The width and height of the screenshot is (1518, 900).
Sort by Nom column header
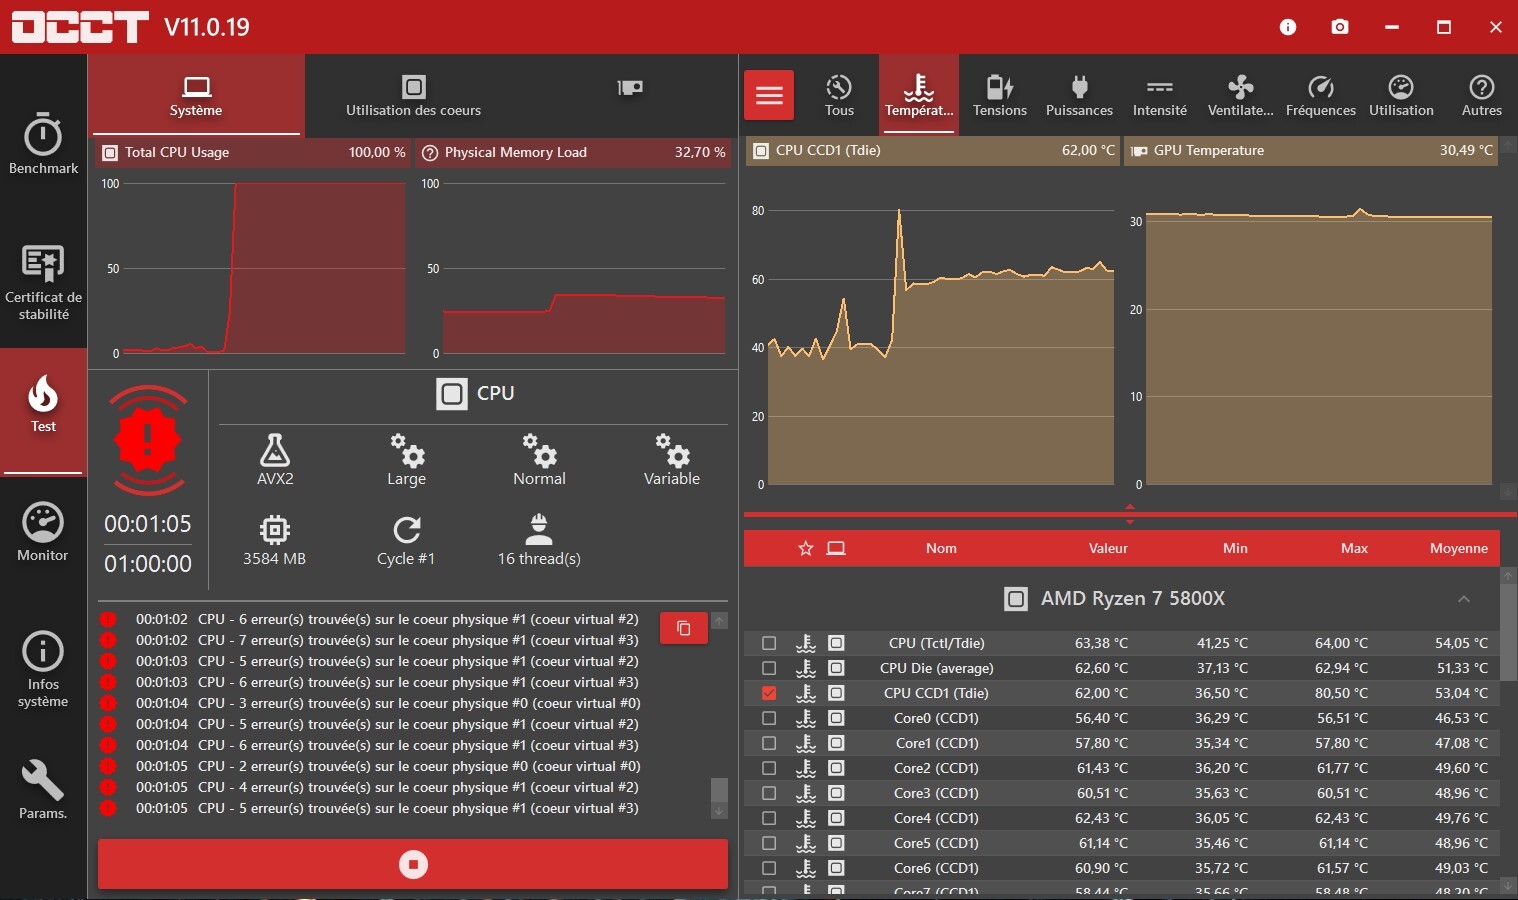coord(941,548)
